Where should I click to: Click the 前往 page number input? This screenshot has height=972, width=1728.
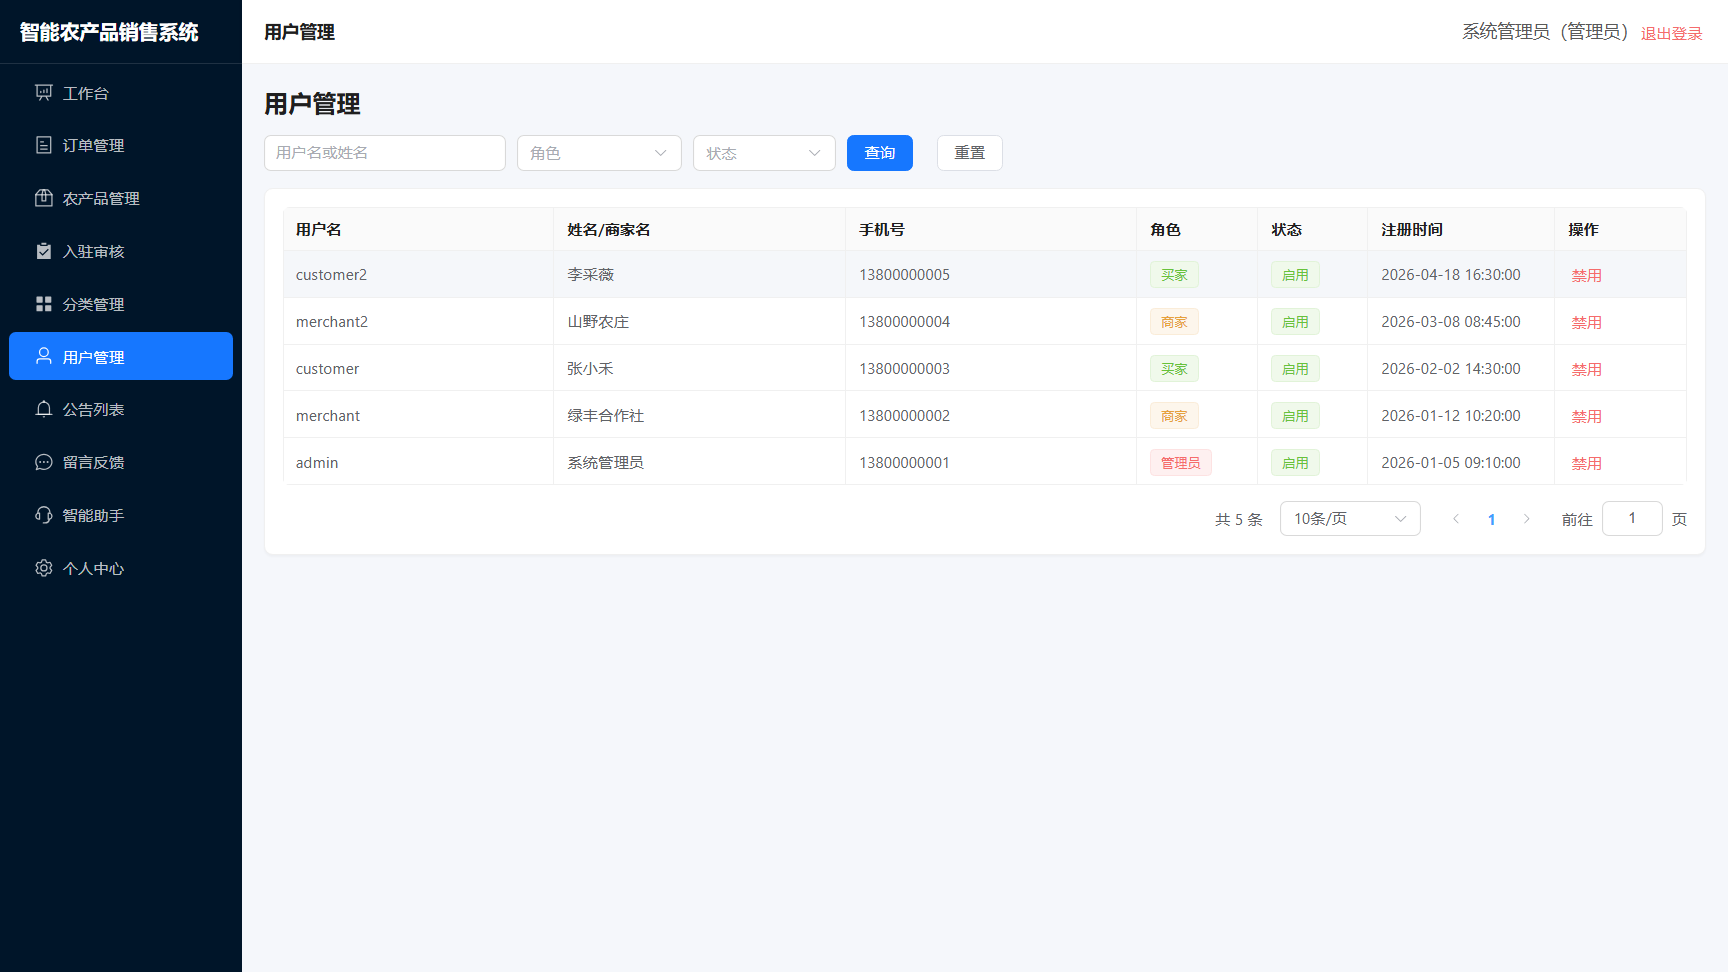tap(1632, 519)
